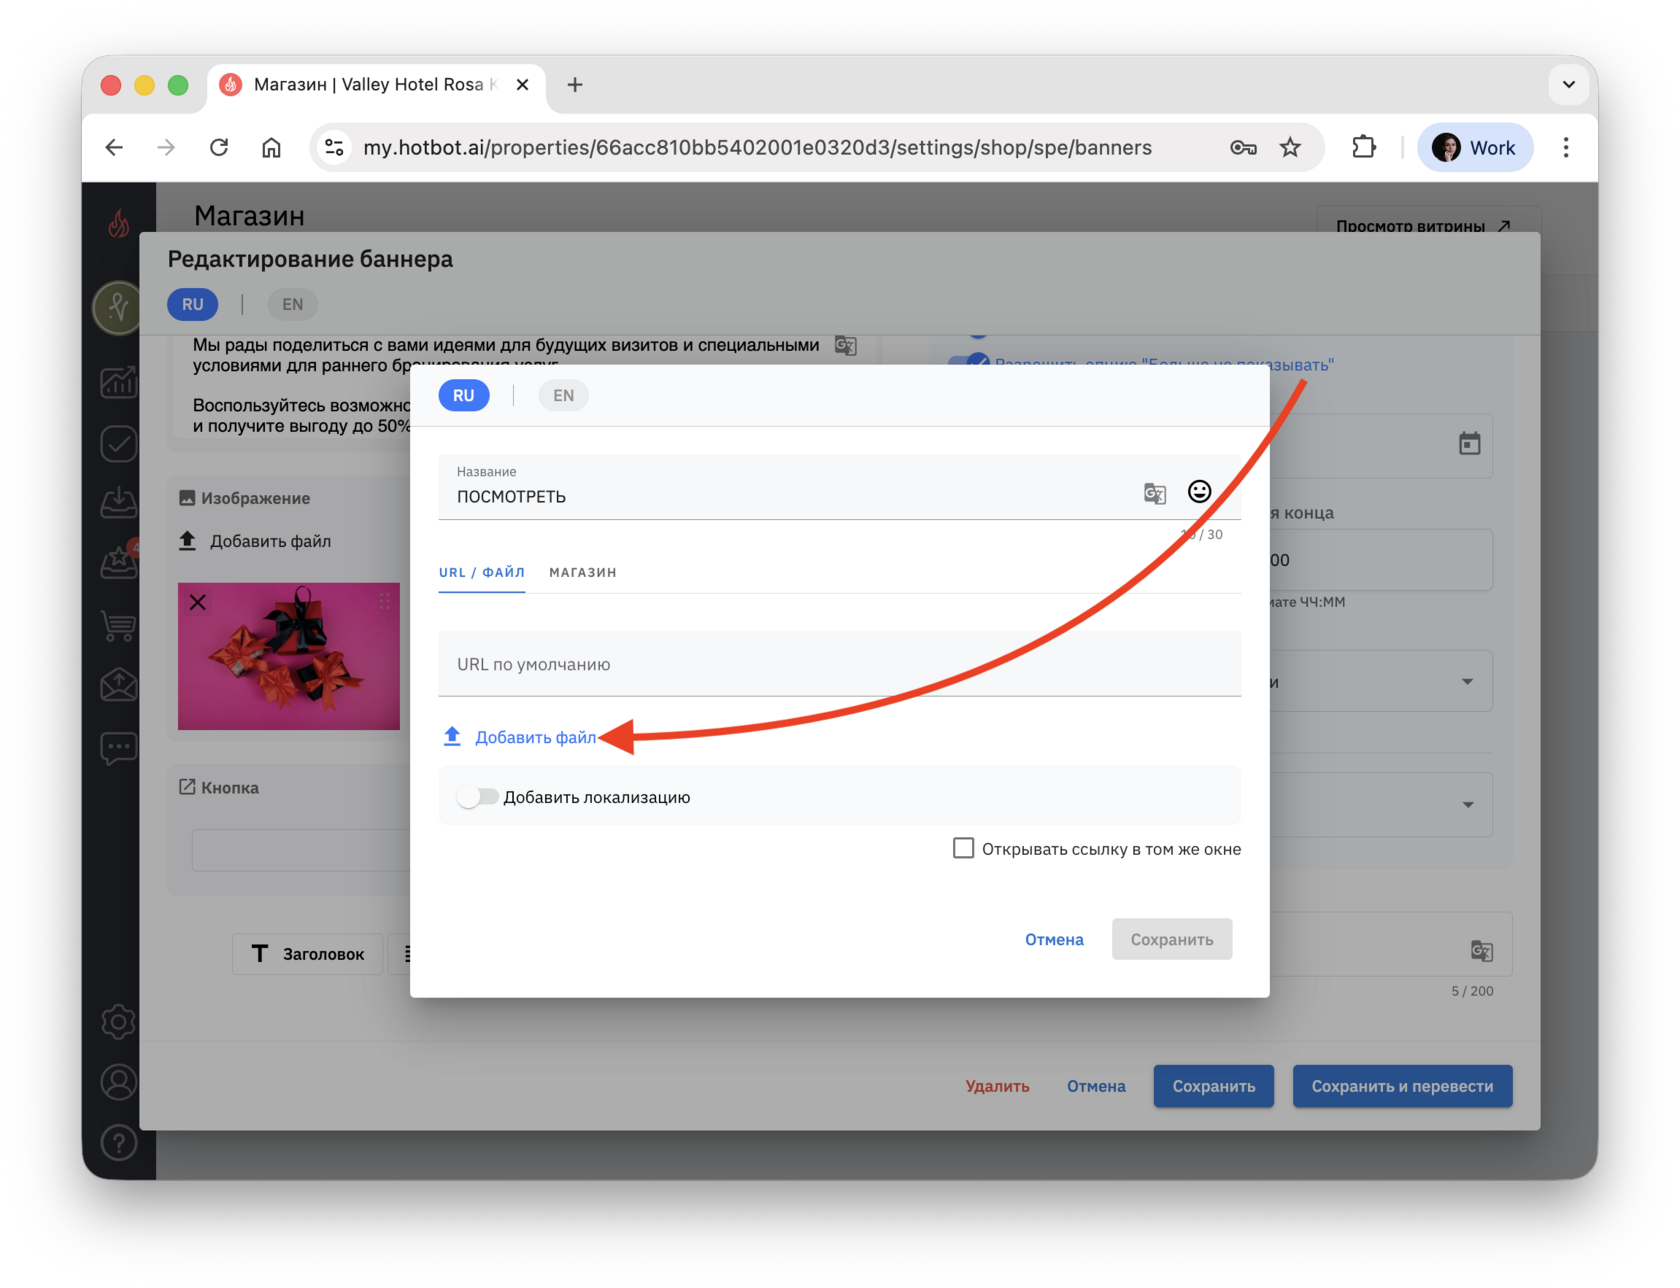
Task: Remove the gift image with the X icon
Action: (198, 602)
